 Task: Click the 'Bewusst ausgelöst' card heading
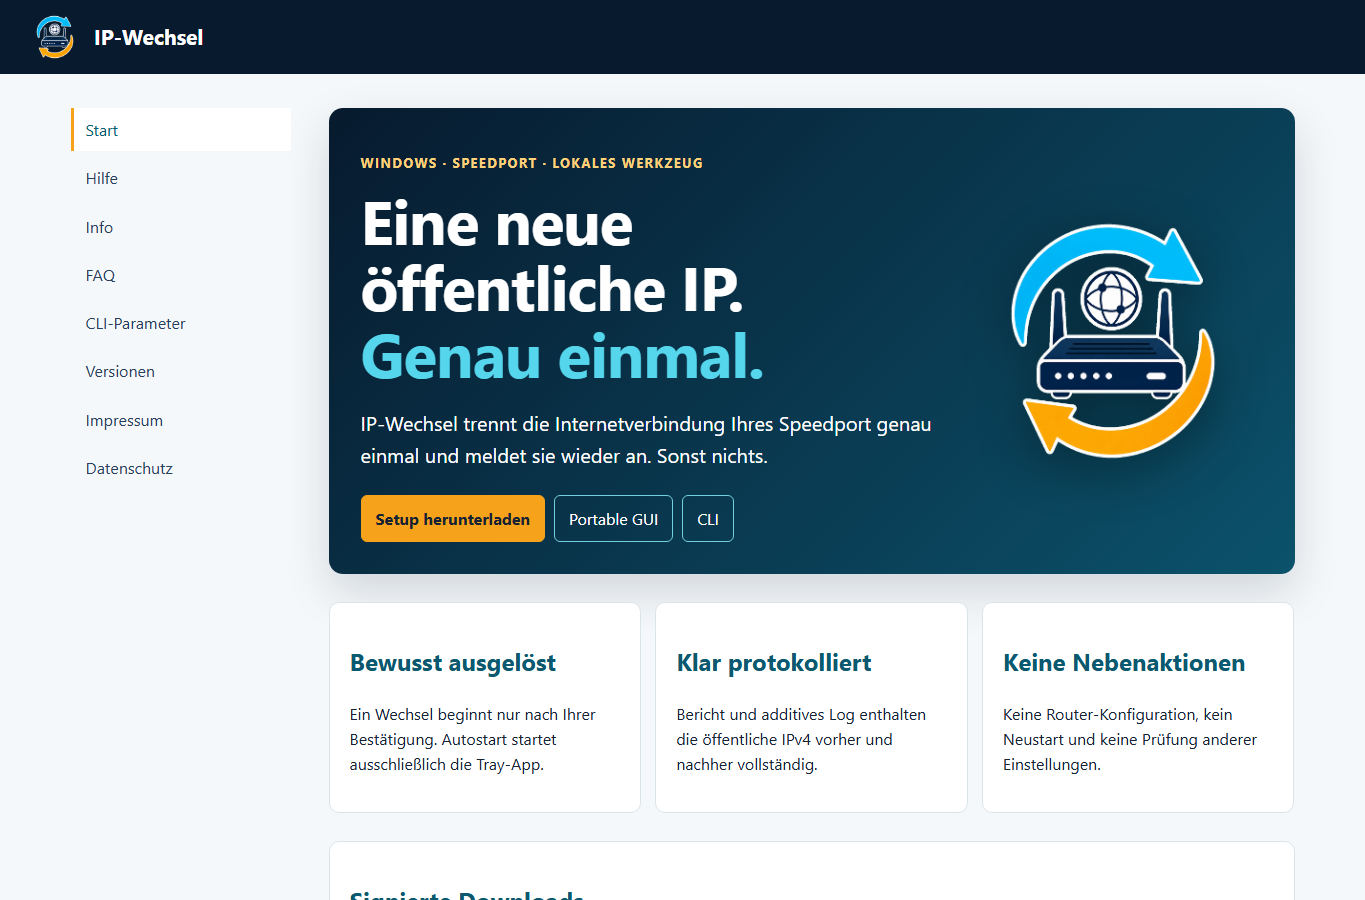coord(453,663)
